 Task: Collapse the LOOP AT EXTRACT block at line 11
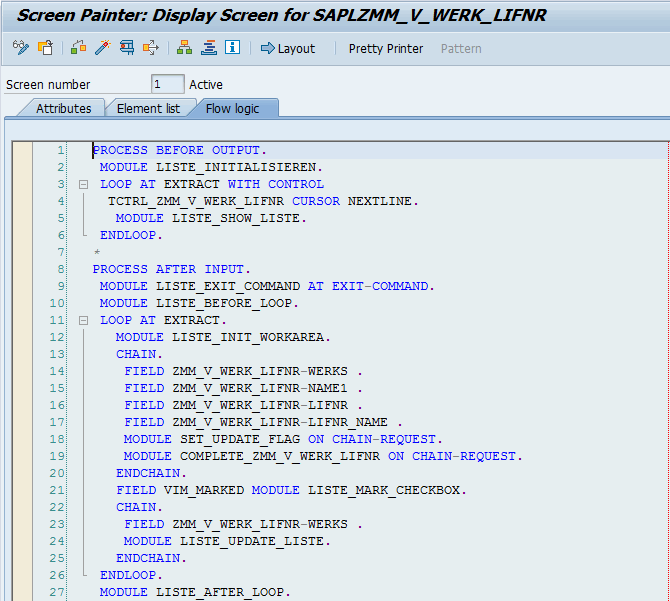pyautogui.click(x=83, y=320)
